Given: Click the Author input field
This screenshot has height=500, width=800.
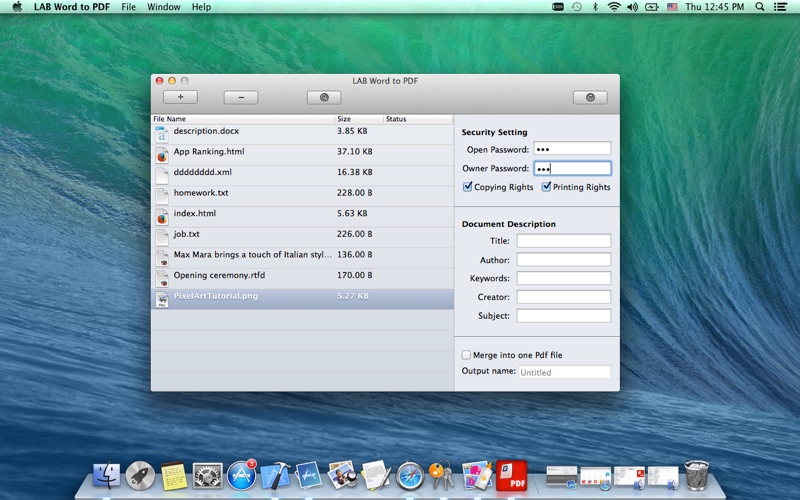Looking at the screenshot, I should tap(563, 260).
